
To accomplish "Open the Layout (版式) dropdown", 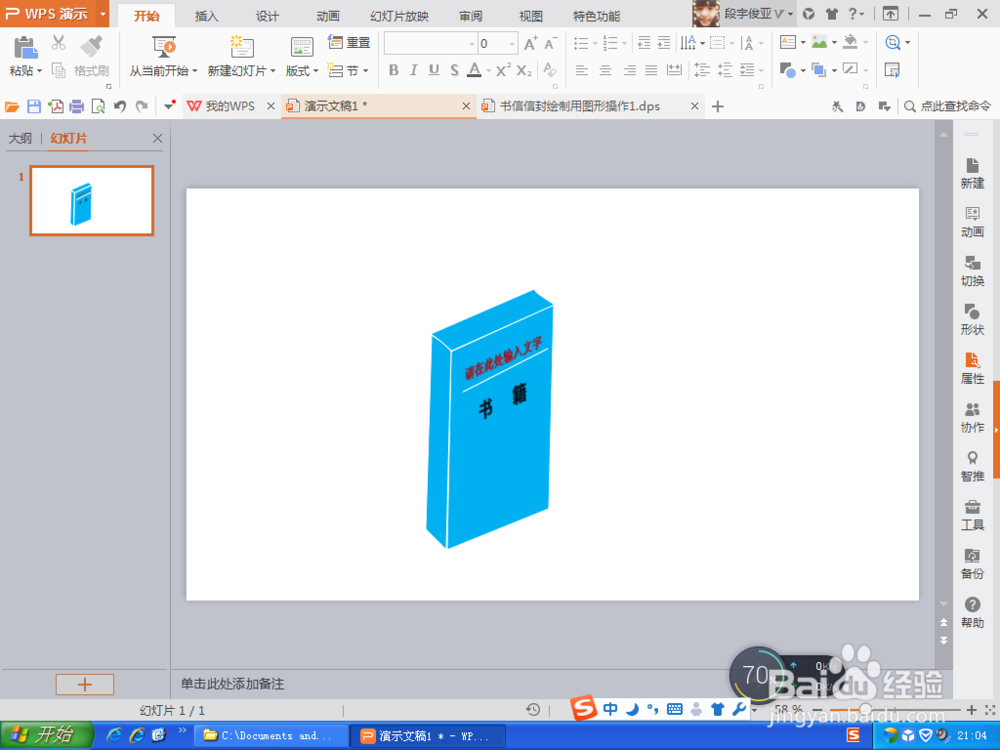I will [302, 71].
